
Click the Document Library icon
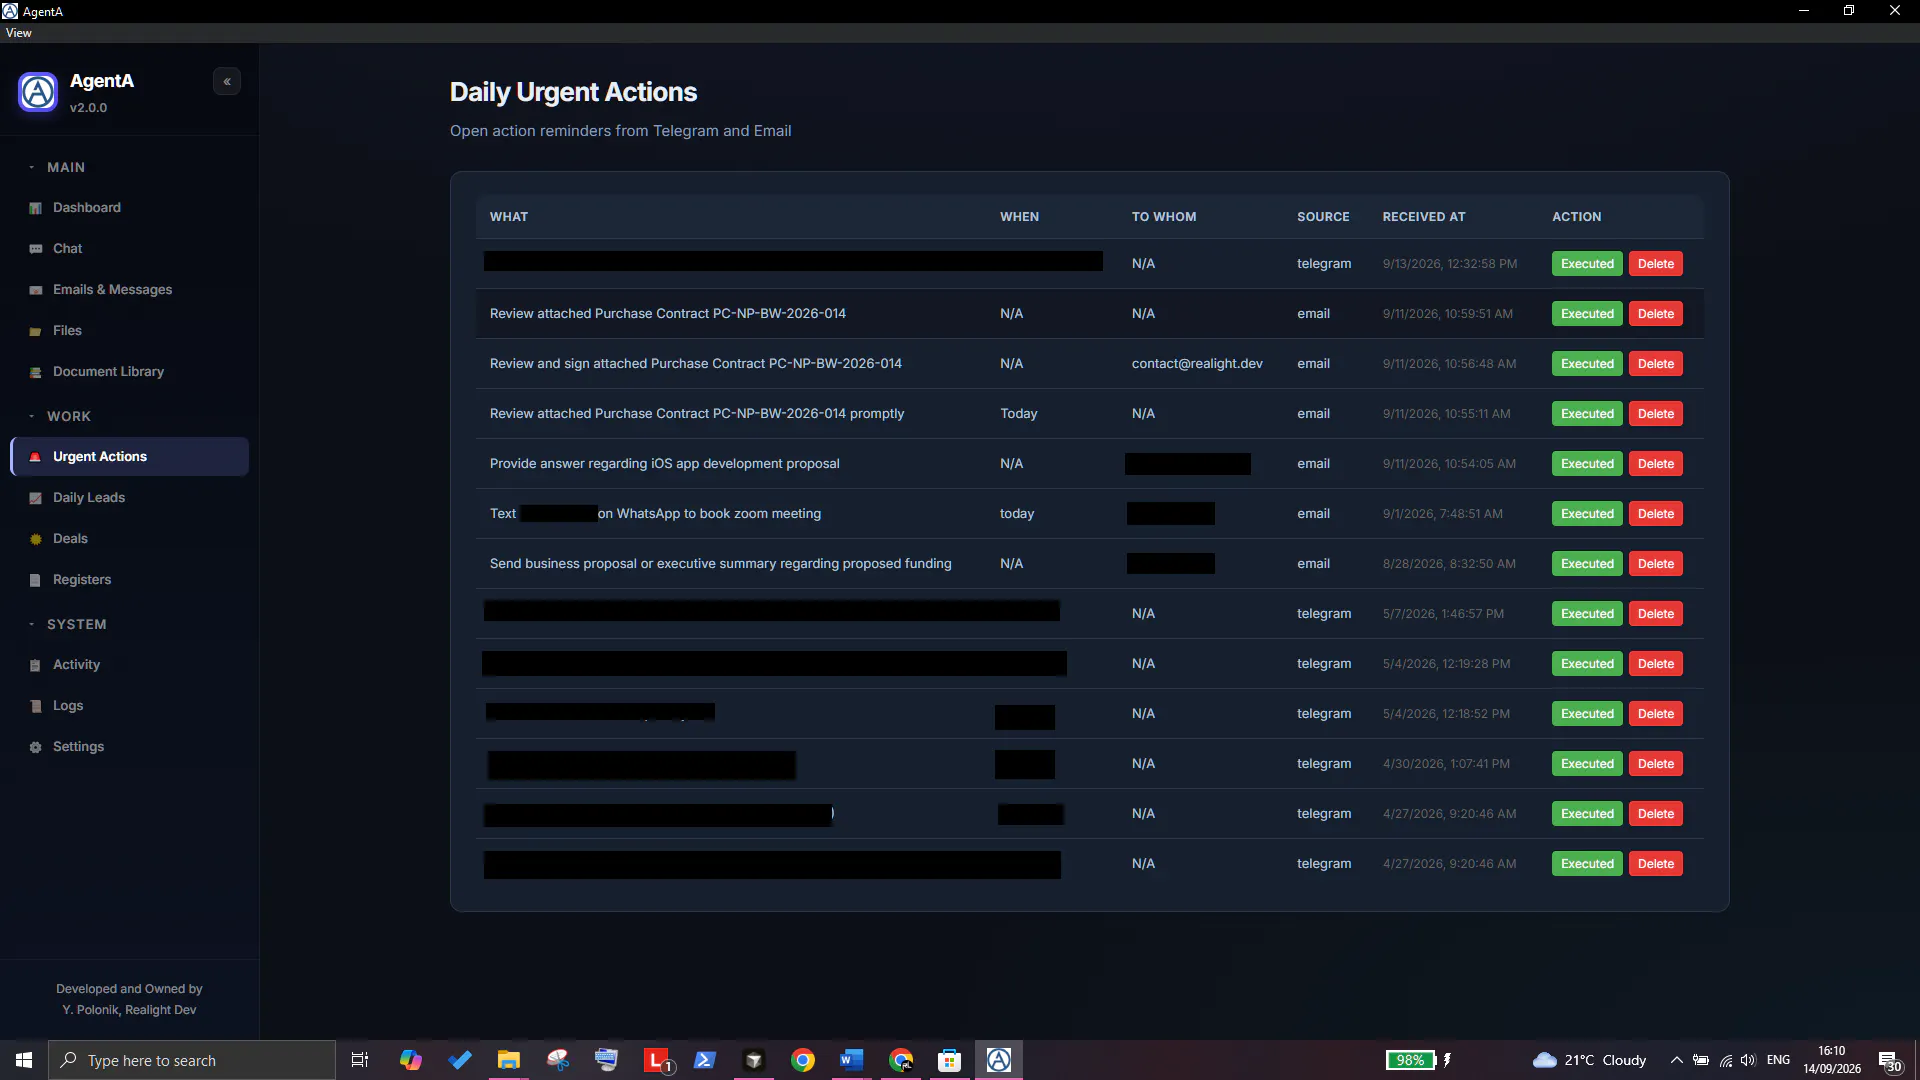click(36, 372)
